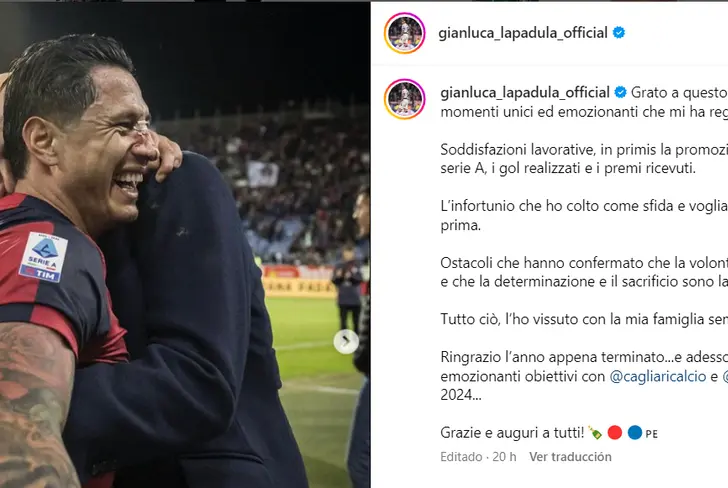This screenshot has height=488, width=728.
Task: Click the paragraph beginning 'L'infortunio che ho colto'
Action: (584, 215)
